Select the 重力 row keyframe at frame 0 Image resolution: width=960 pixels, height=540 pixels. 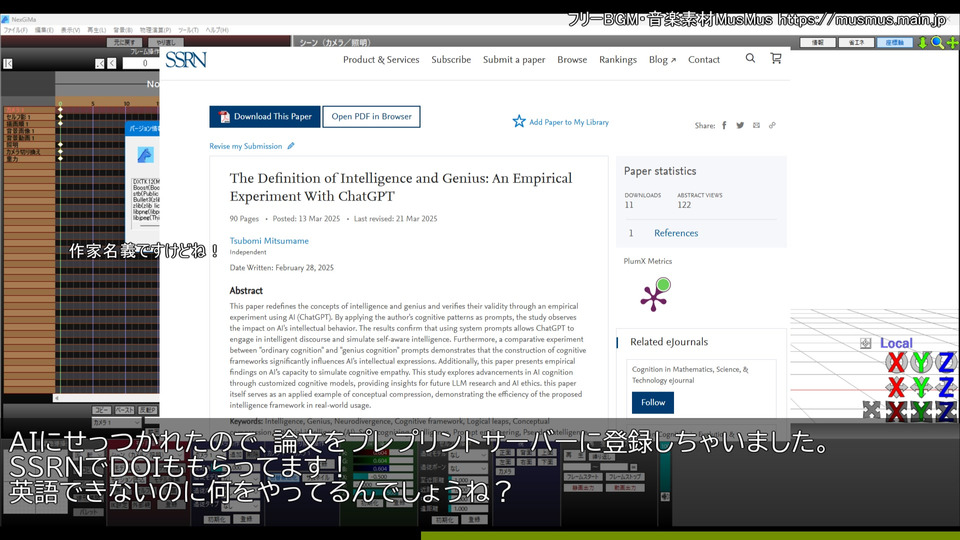click(60, 159)
